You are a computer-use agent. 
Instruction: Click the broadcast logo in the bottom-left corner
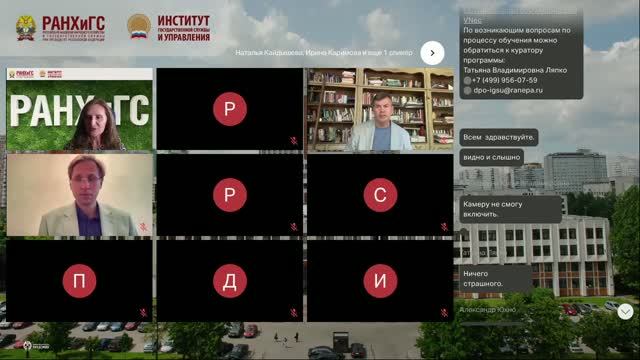[36, 346]
